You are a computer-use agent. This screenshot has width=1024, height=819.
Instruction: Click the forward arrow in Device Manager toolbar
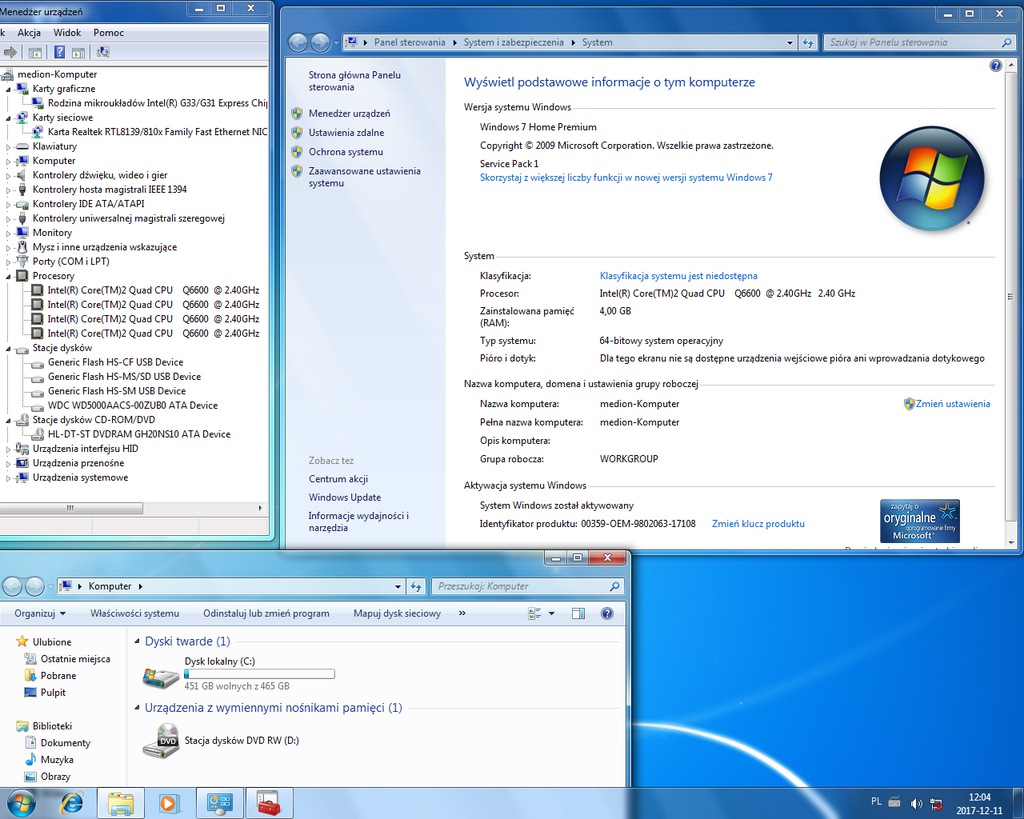(x=10, y=52)
